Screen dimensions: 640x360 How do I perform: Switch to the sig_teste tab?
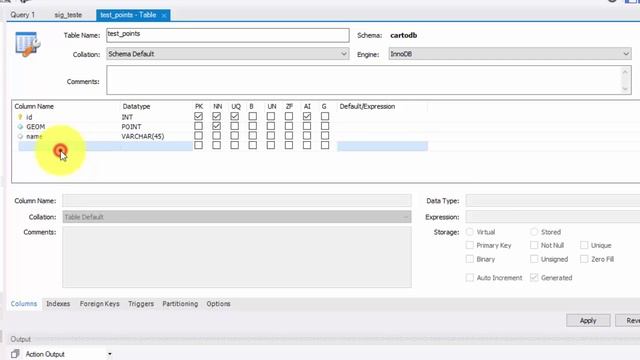(68, 15)
